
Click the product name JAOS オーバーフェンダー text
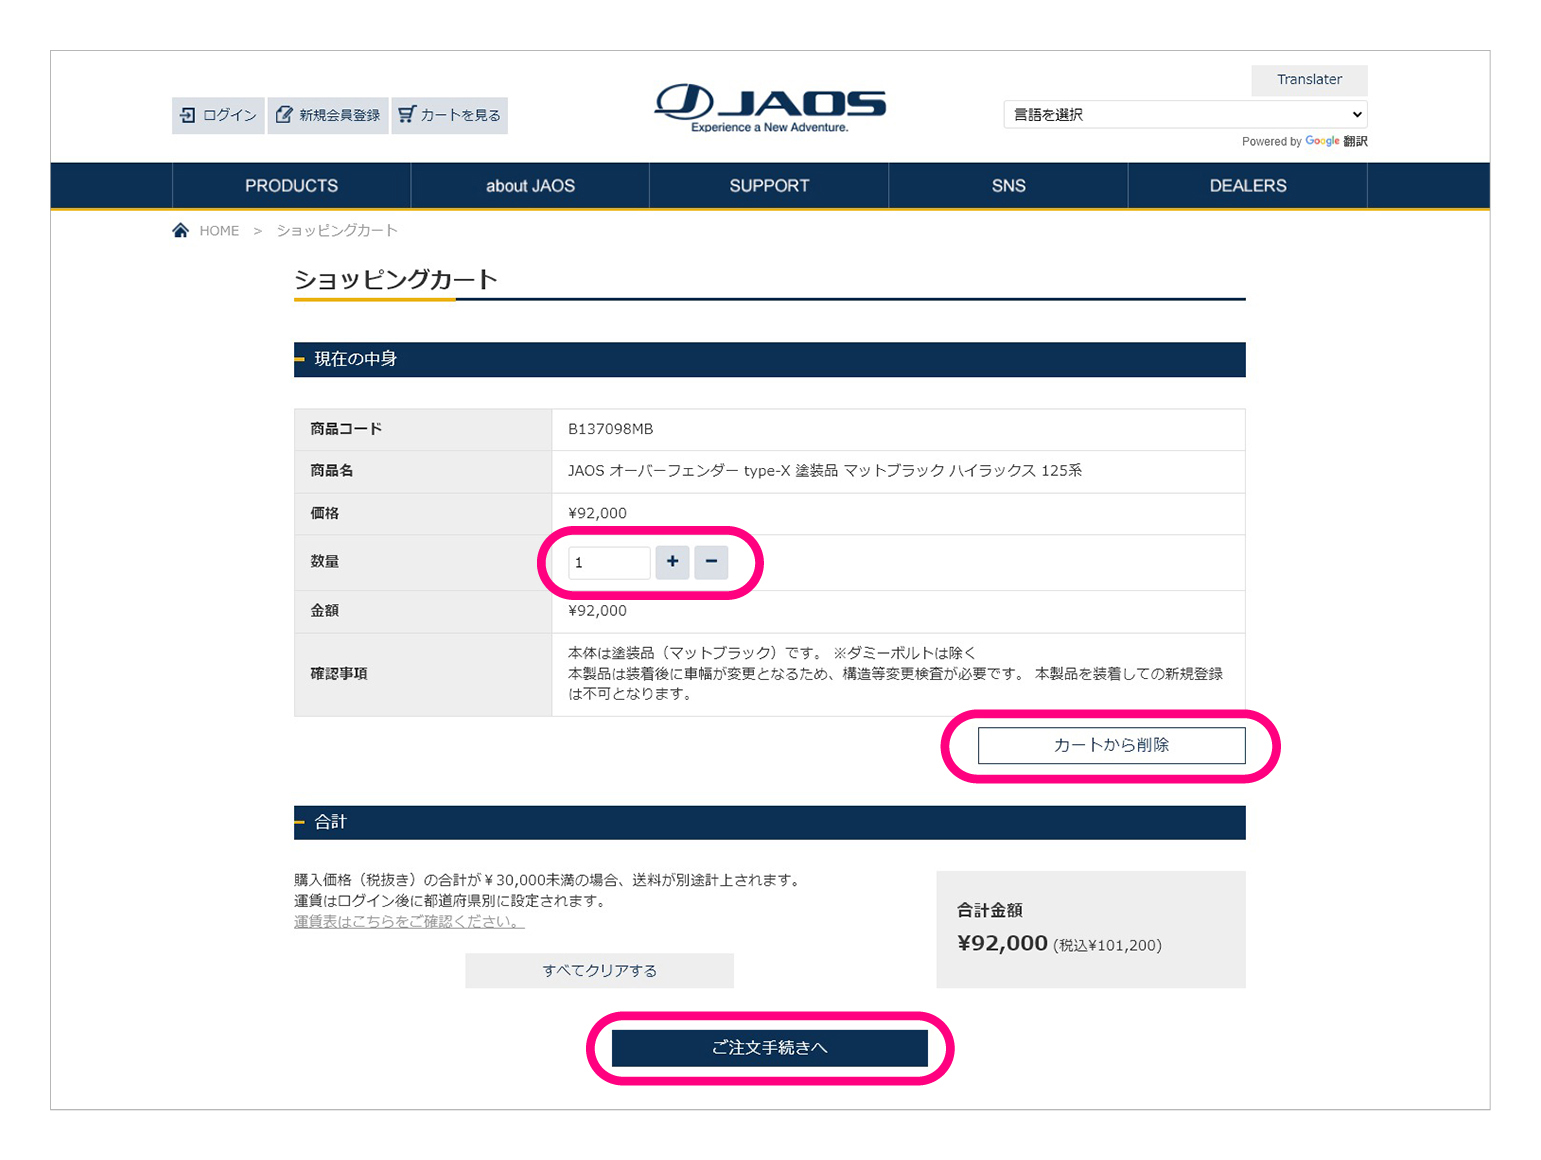(824, 470)
